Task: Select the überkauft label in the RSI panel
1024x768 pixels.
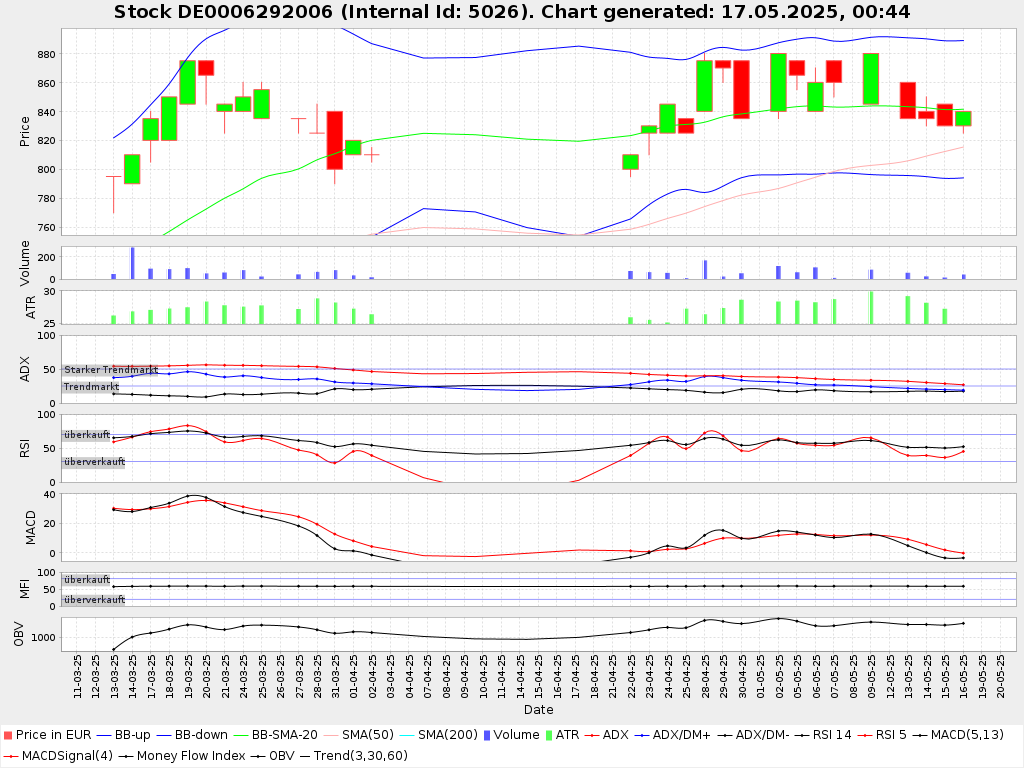Action: (87, 434)
